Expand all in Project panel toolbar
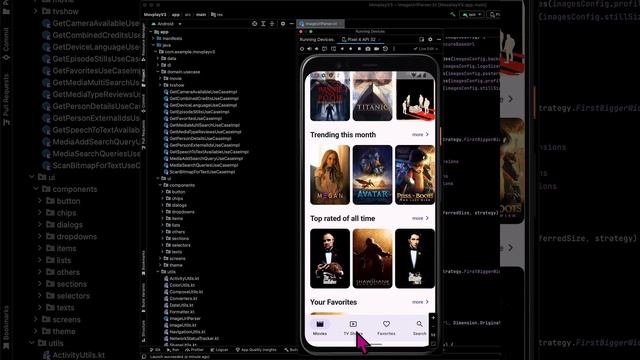Viewport: 640px width, 360px height. coord(263,24)
